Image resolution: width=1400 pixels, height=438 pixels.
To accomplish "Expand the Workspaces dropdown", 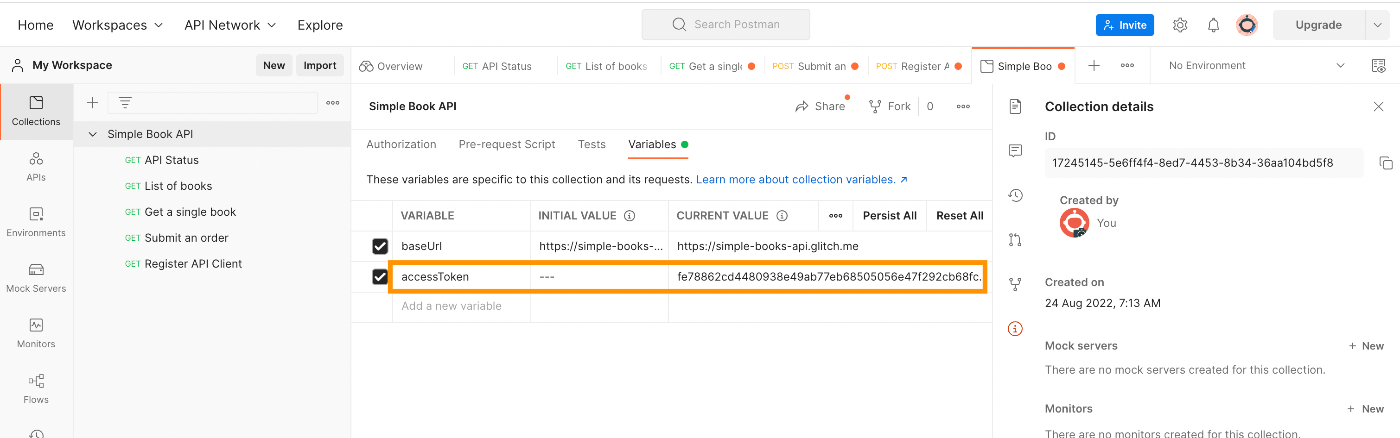I will (x=117, y=25).
